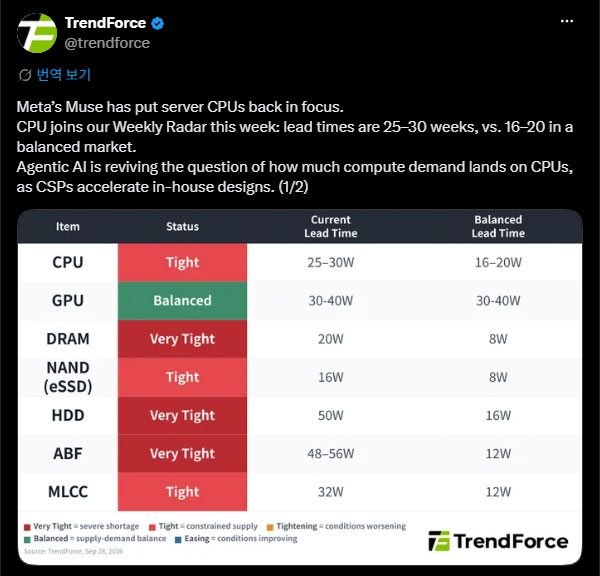
Task: Click the blue verified badge
Action: point(158,23)
